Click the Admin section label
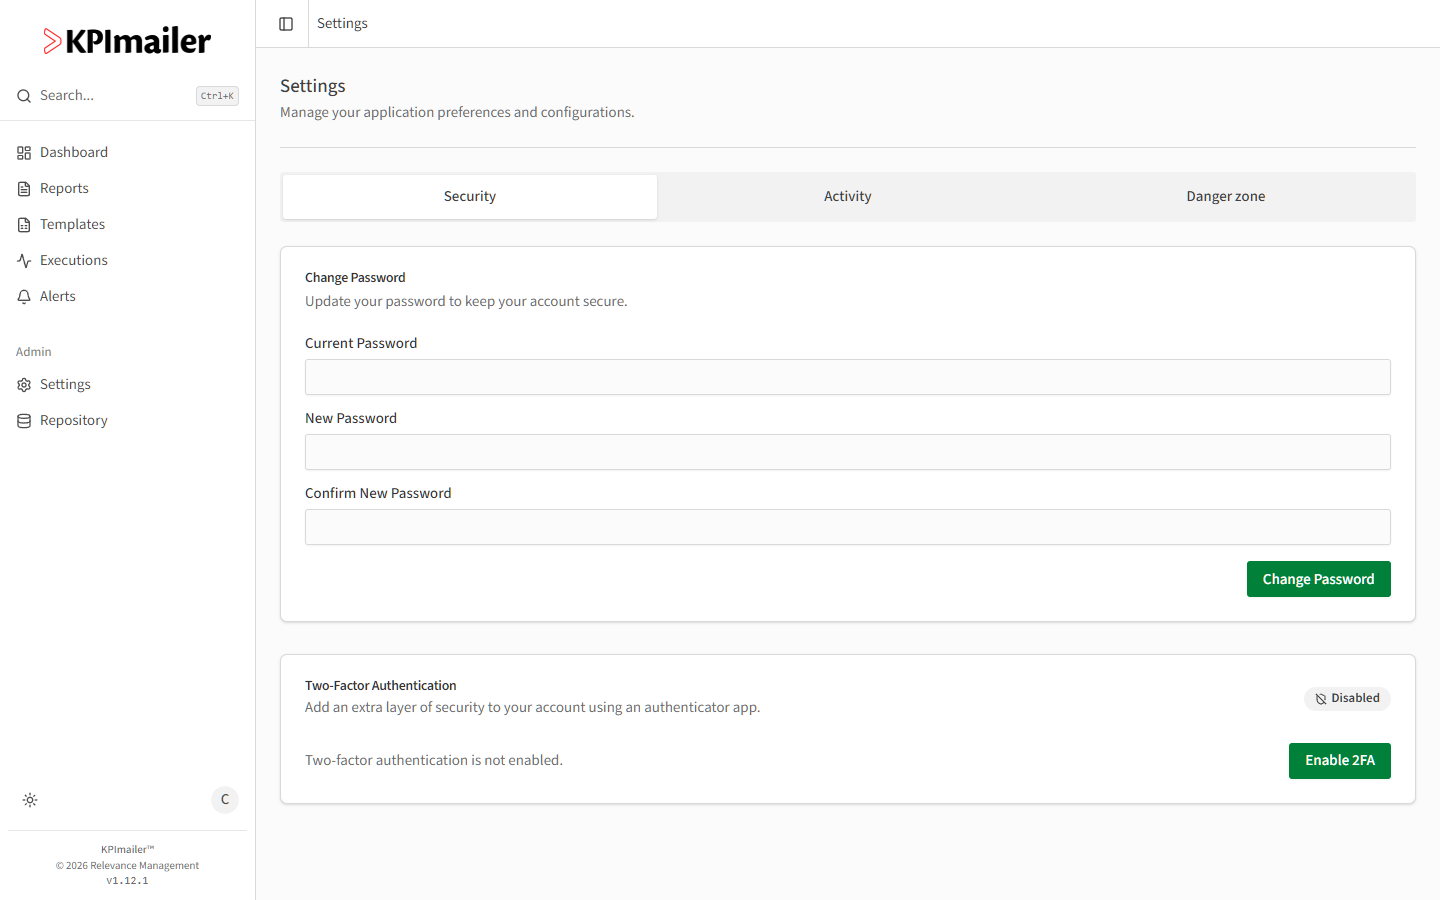The height and width of the screenshot is (900, 1440). [x=34, y=352]
